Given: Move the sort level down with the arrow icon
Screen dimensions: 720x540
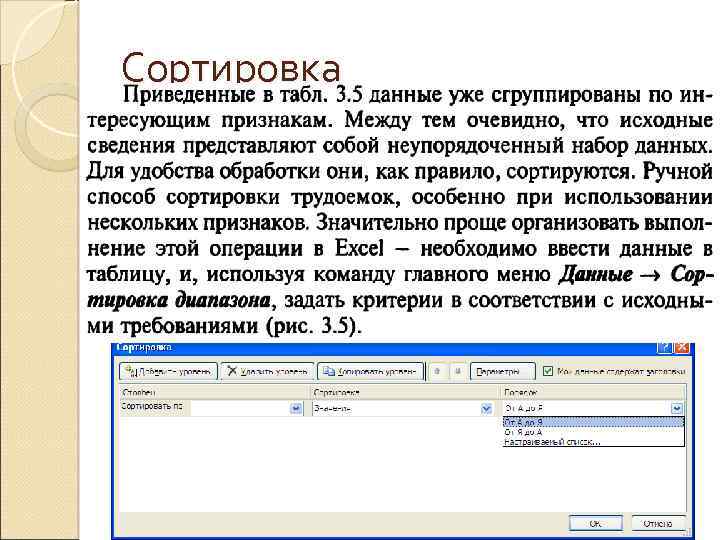Looking at the screenshot, I should tap(457, 371).
